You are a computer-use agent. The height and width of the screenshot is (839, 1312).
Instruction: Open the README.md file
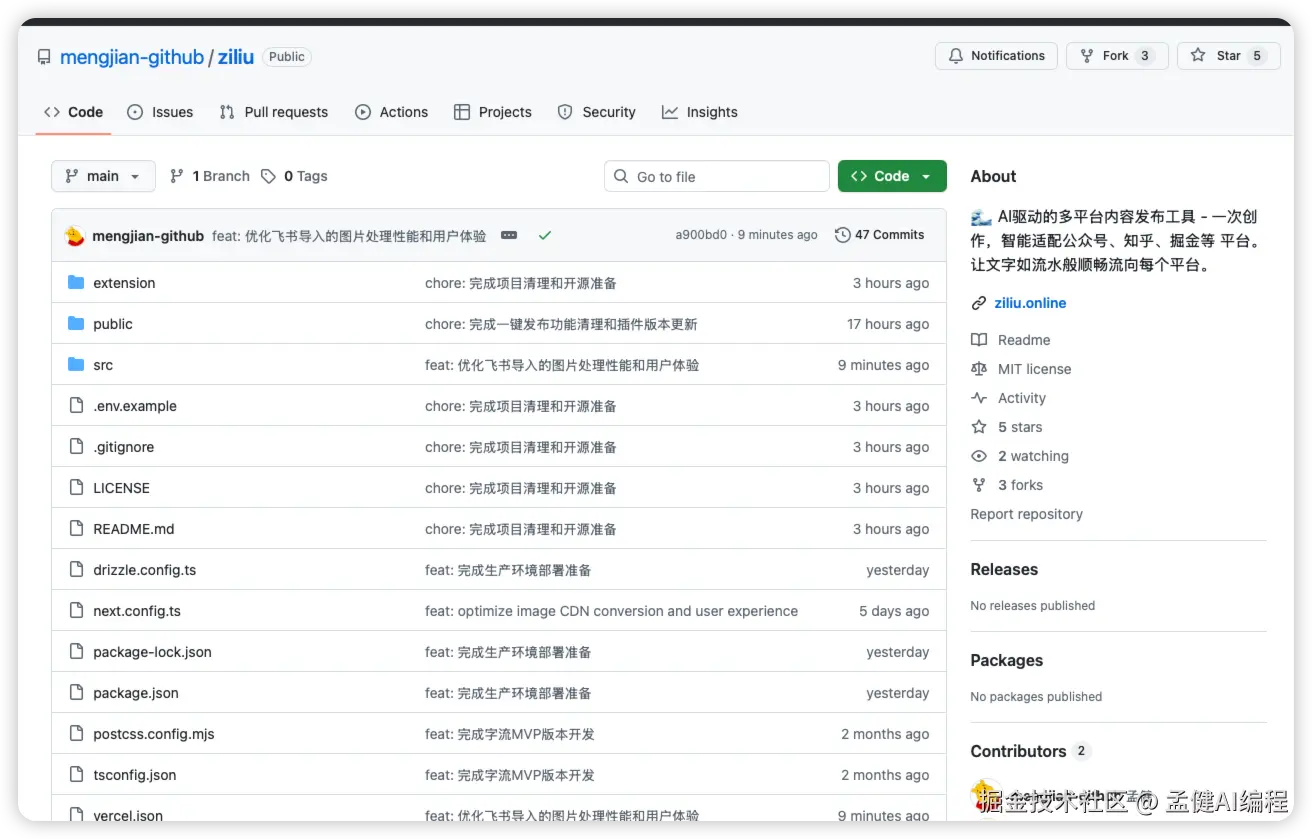point(134,529)
